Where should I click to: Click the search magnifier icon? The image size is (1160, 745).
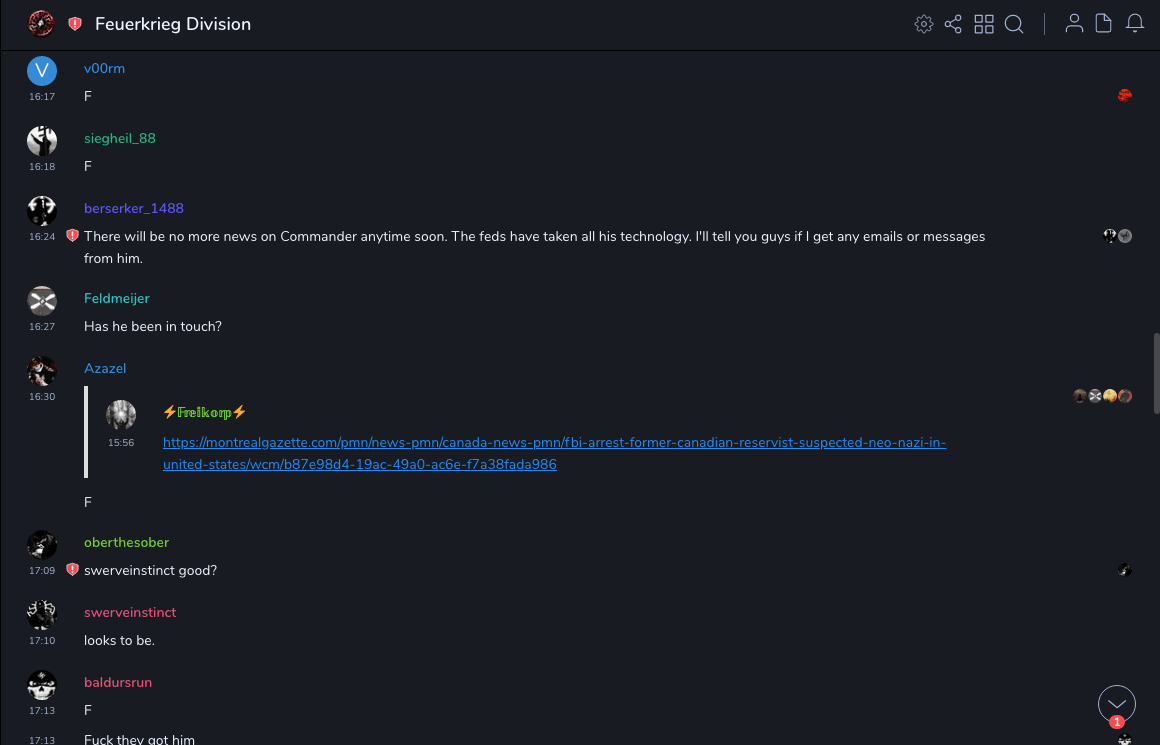1014,24
